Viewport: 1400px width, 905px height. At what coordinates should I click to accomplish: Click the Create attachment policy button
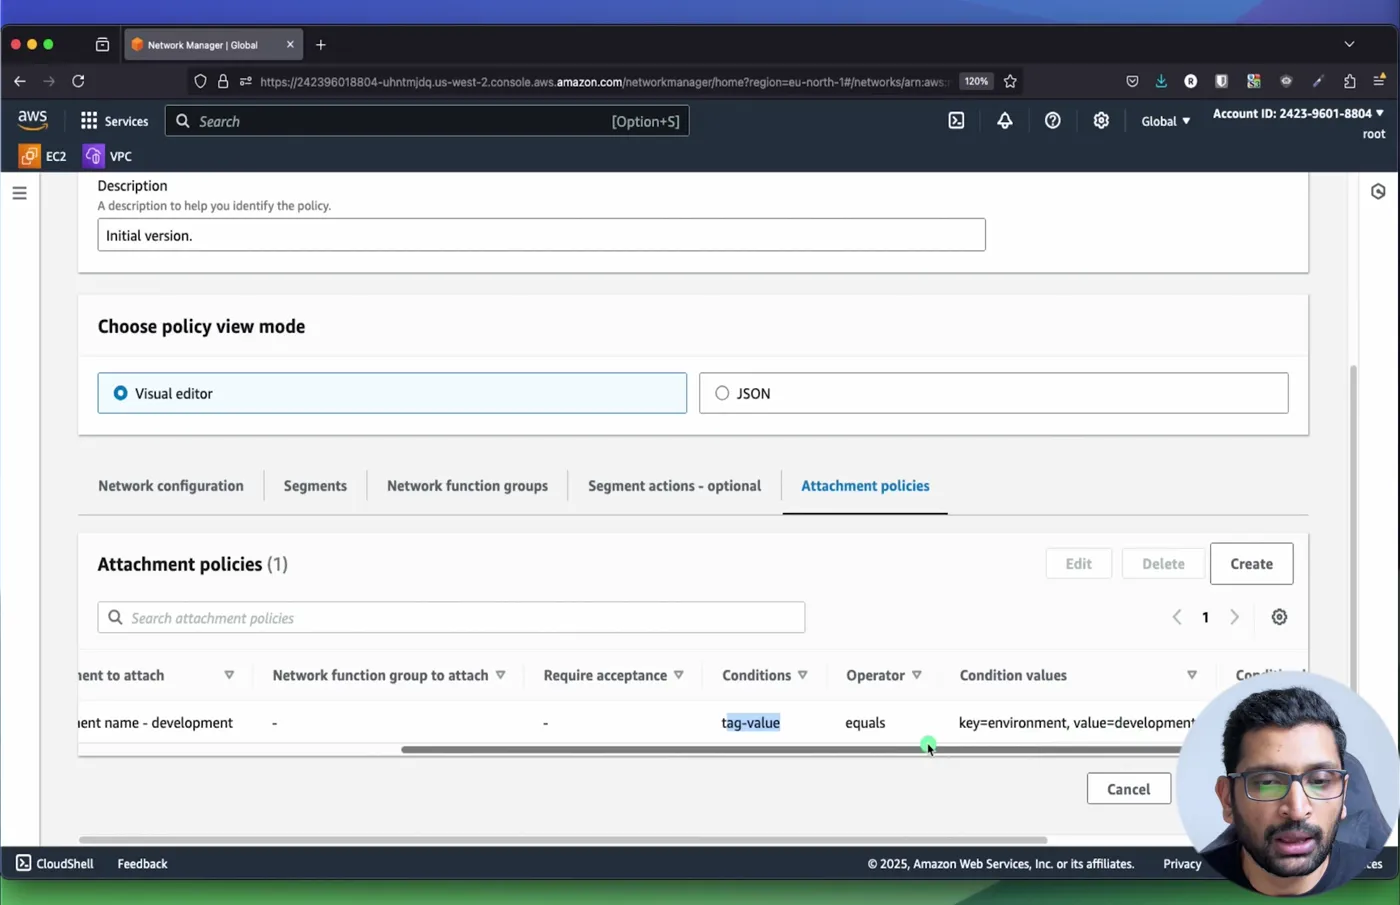(1251, 564)
